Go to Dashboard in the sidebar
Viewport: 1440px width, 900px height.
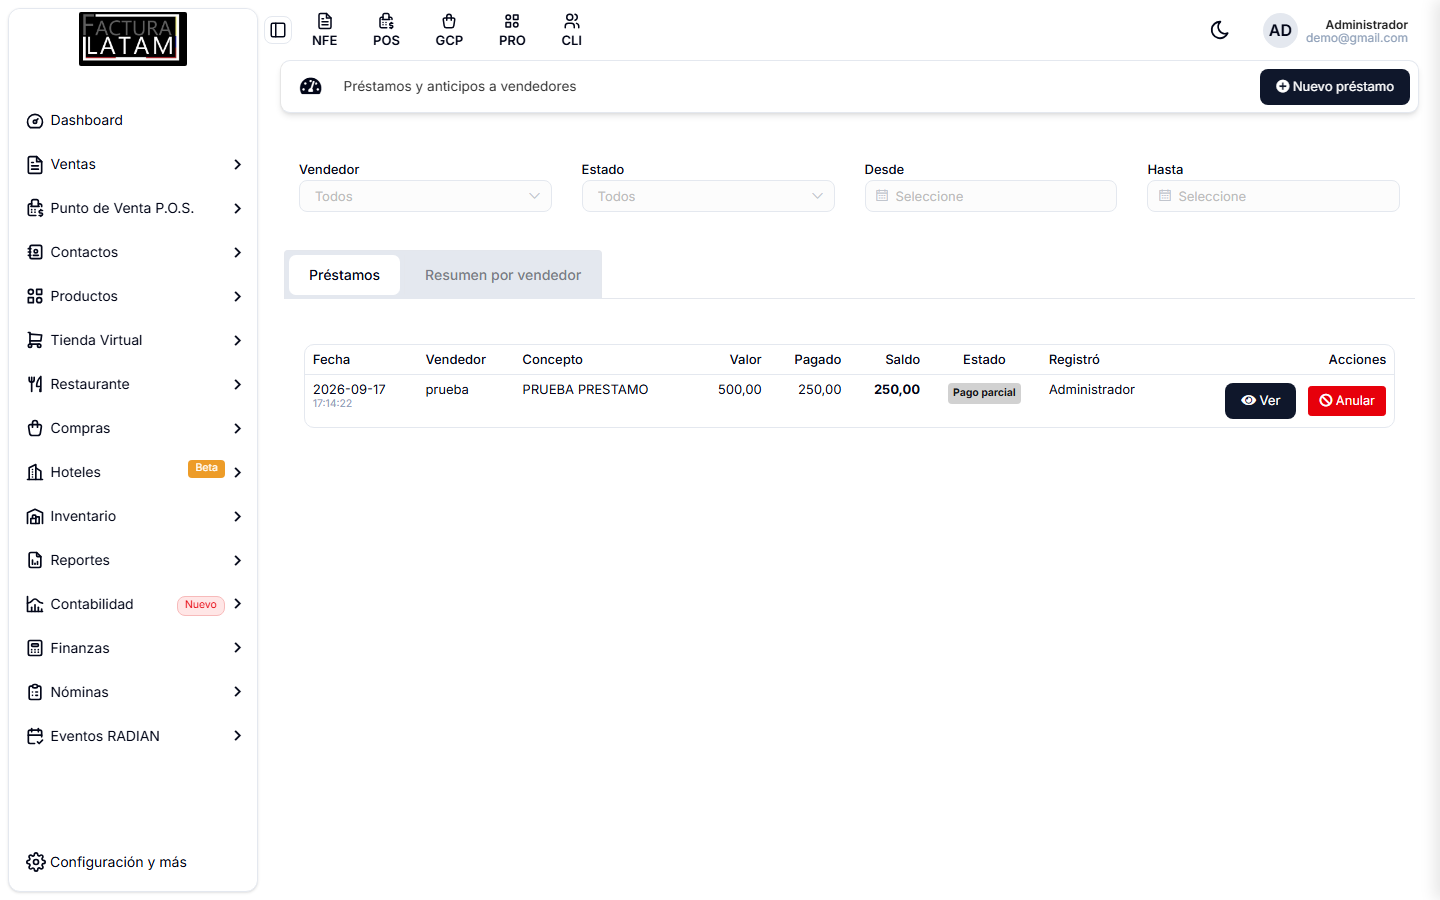[133, 120]
